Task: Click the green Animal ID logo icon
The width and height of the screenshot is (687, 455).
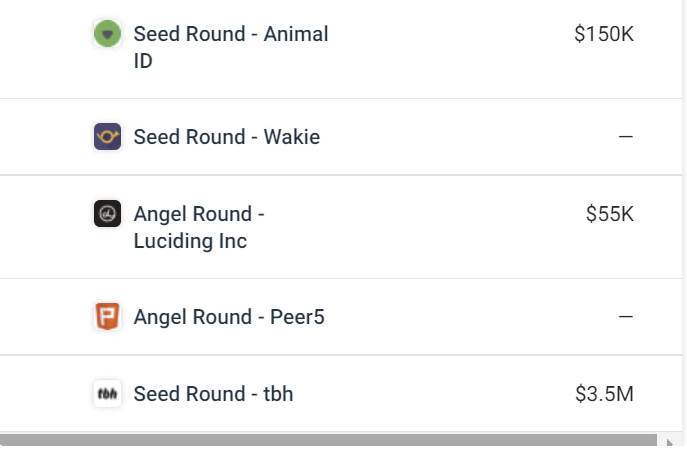Action: (x=107, y=33)
